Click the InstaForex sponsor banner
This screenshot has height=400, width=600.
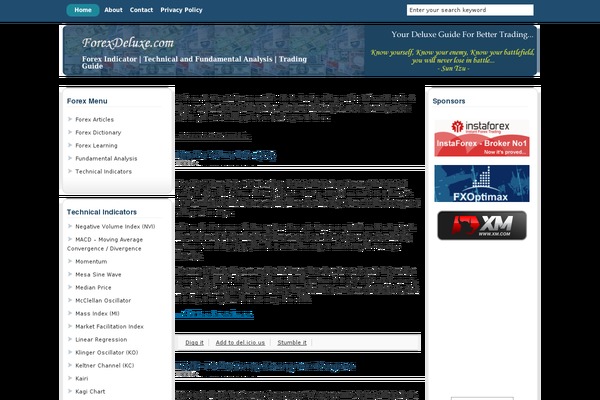point(482,138)
